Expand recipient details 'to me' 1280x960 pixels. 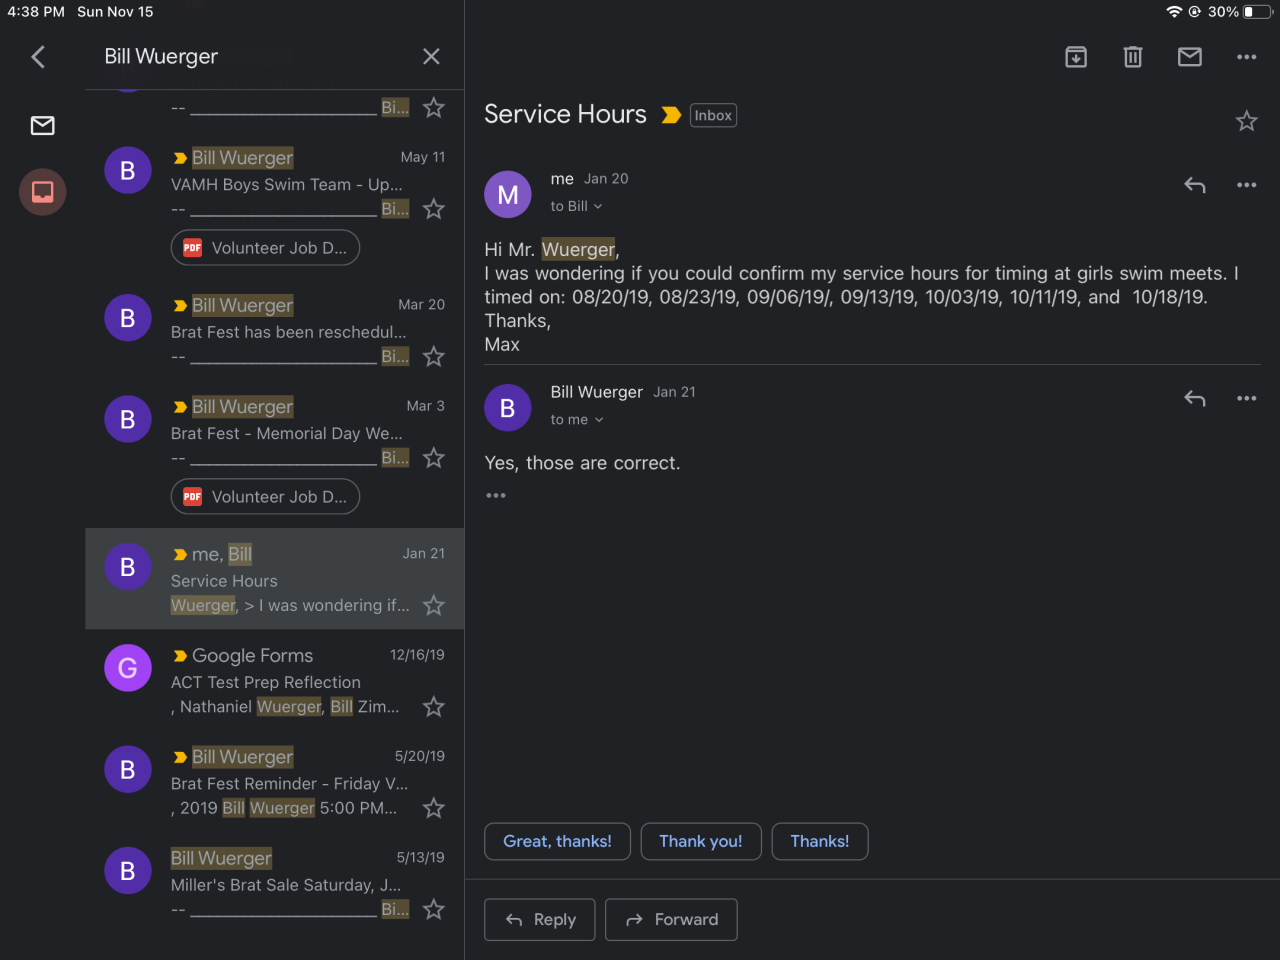576,420
